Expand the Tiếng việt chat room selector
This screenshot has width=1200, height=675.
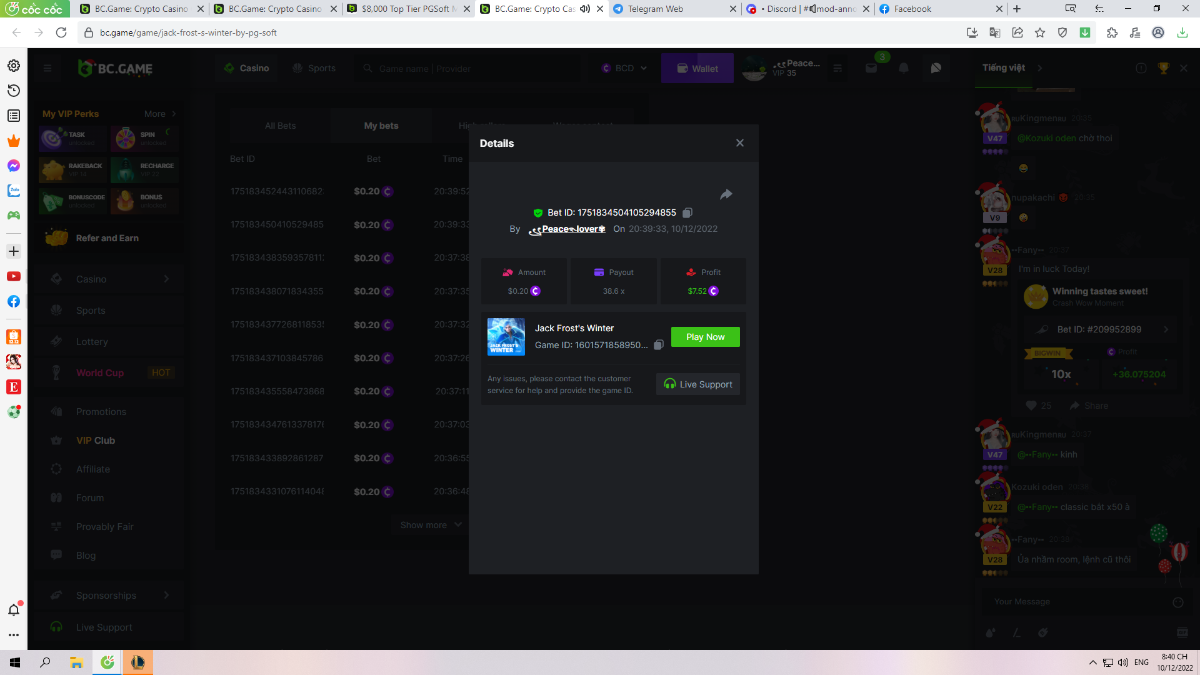point(1039,68)
